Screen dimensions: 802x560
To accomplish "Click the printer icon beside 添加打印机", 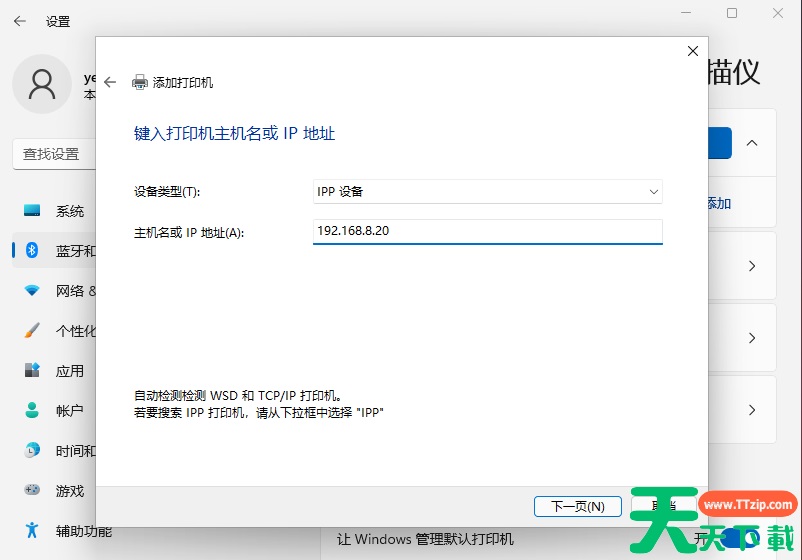I will coord(140,82).
